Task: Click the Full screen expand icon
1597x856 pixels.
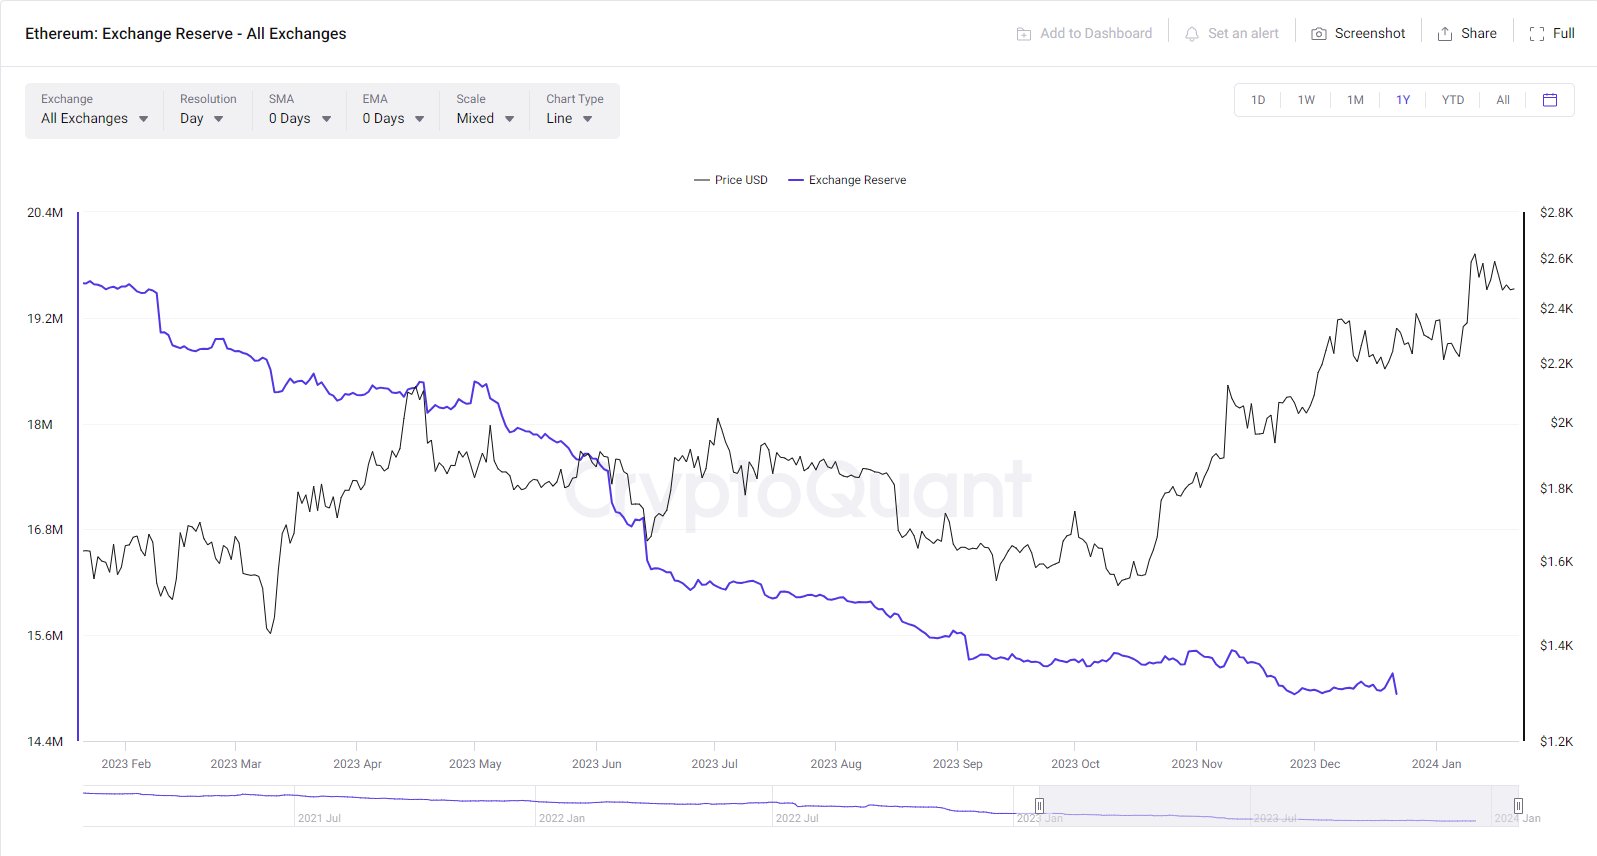Action: (x=1537, y=34)
